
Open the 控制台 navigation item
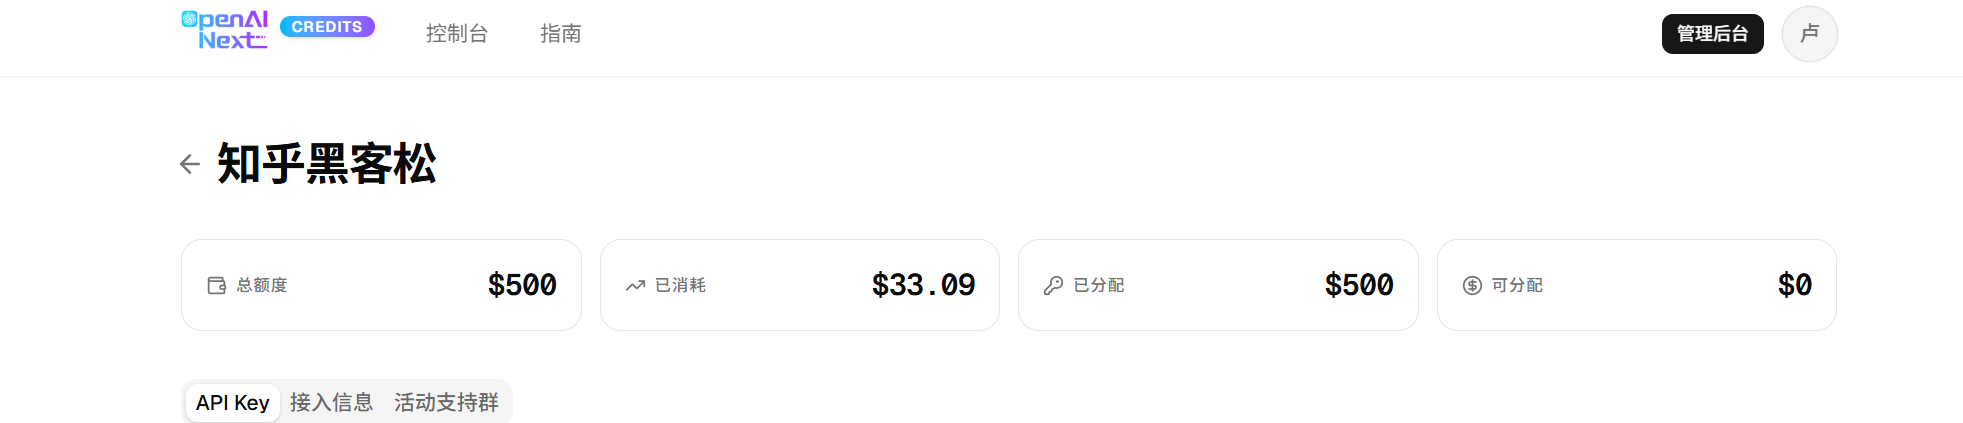[457, 33]
